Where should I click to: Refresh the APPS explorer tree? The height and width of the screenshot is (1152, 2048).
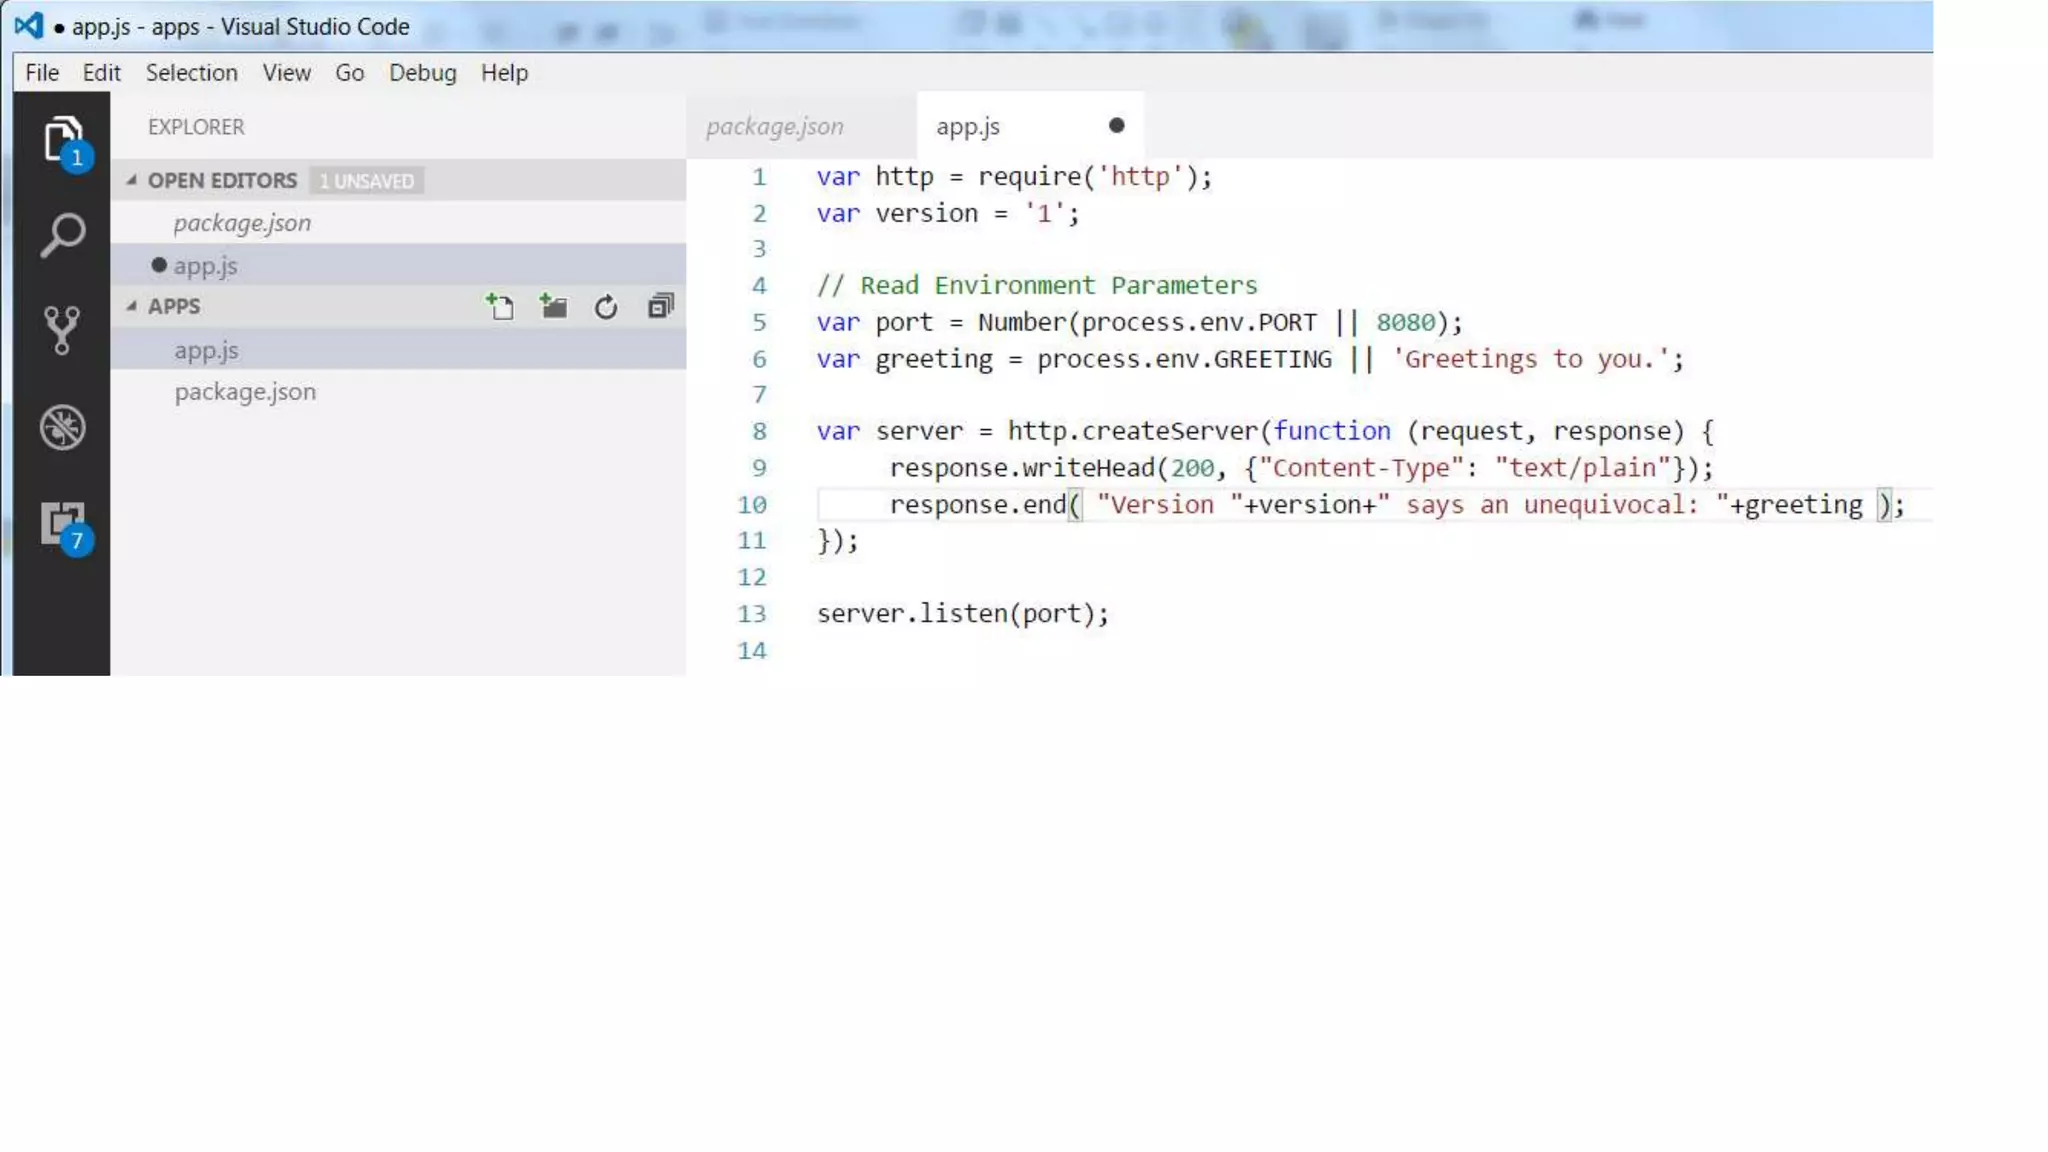tap(606, 307)
